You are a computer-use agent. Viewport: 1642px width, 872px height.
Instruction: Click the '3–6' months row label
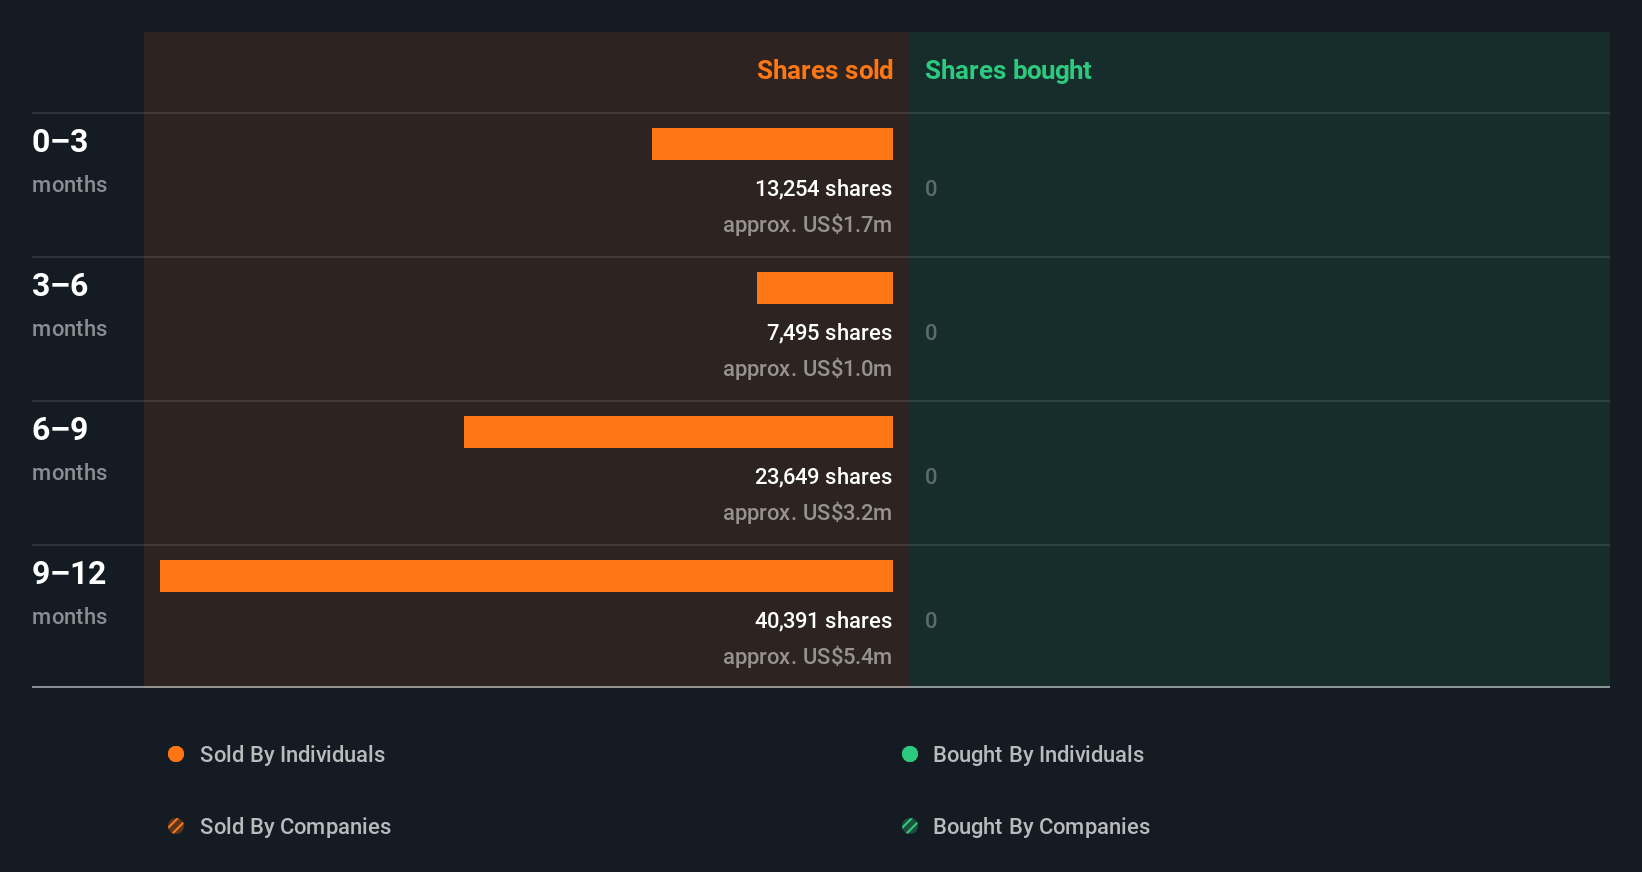point(60,285)
